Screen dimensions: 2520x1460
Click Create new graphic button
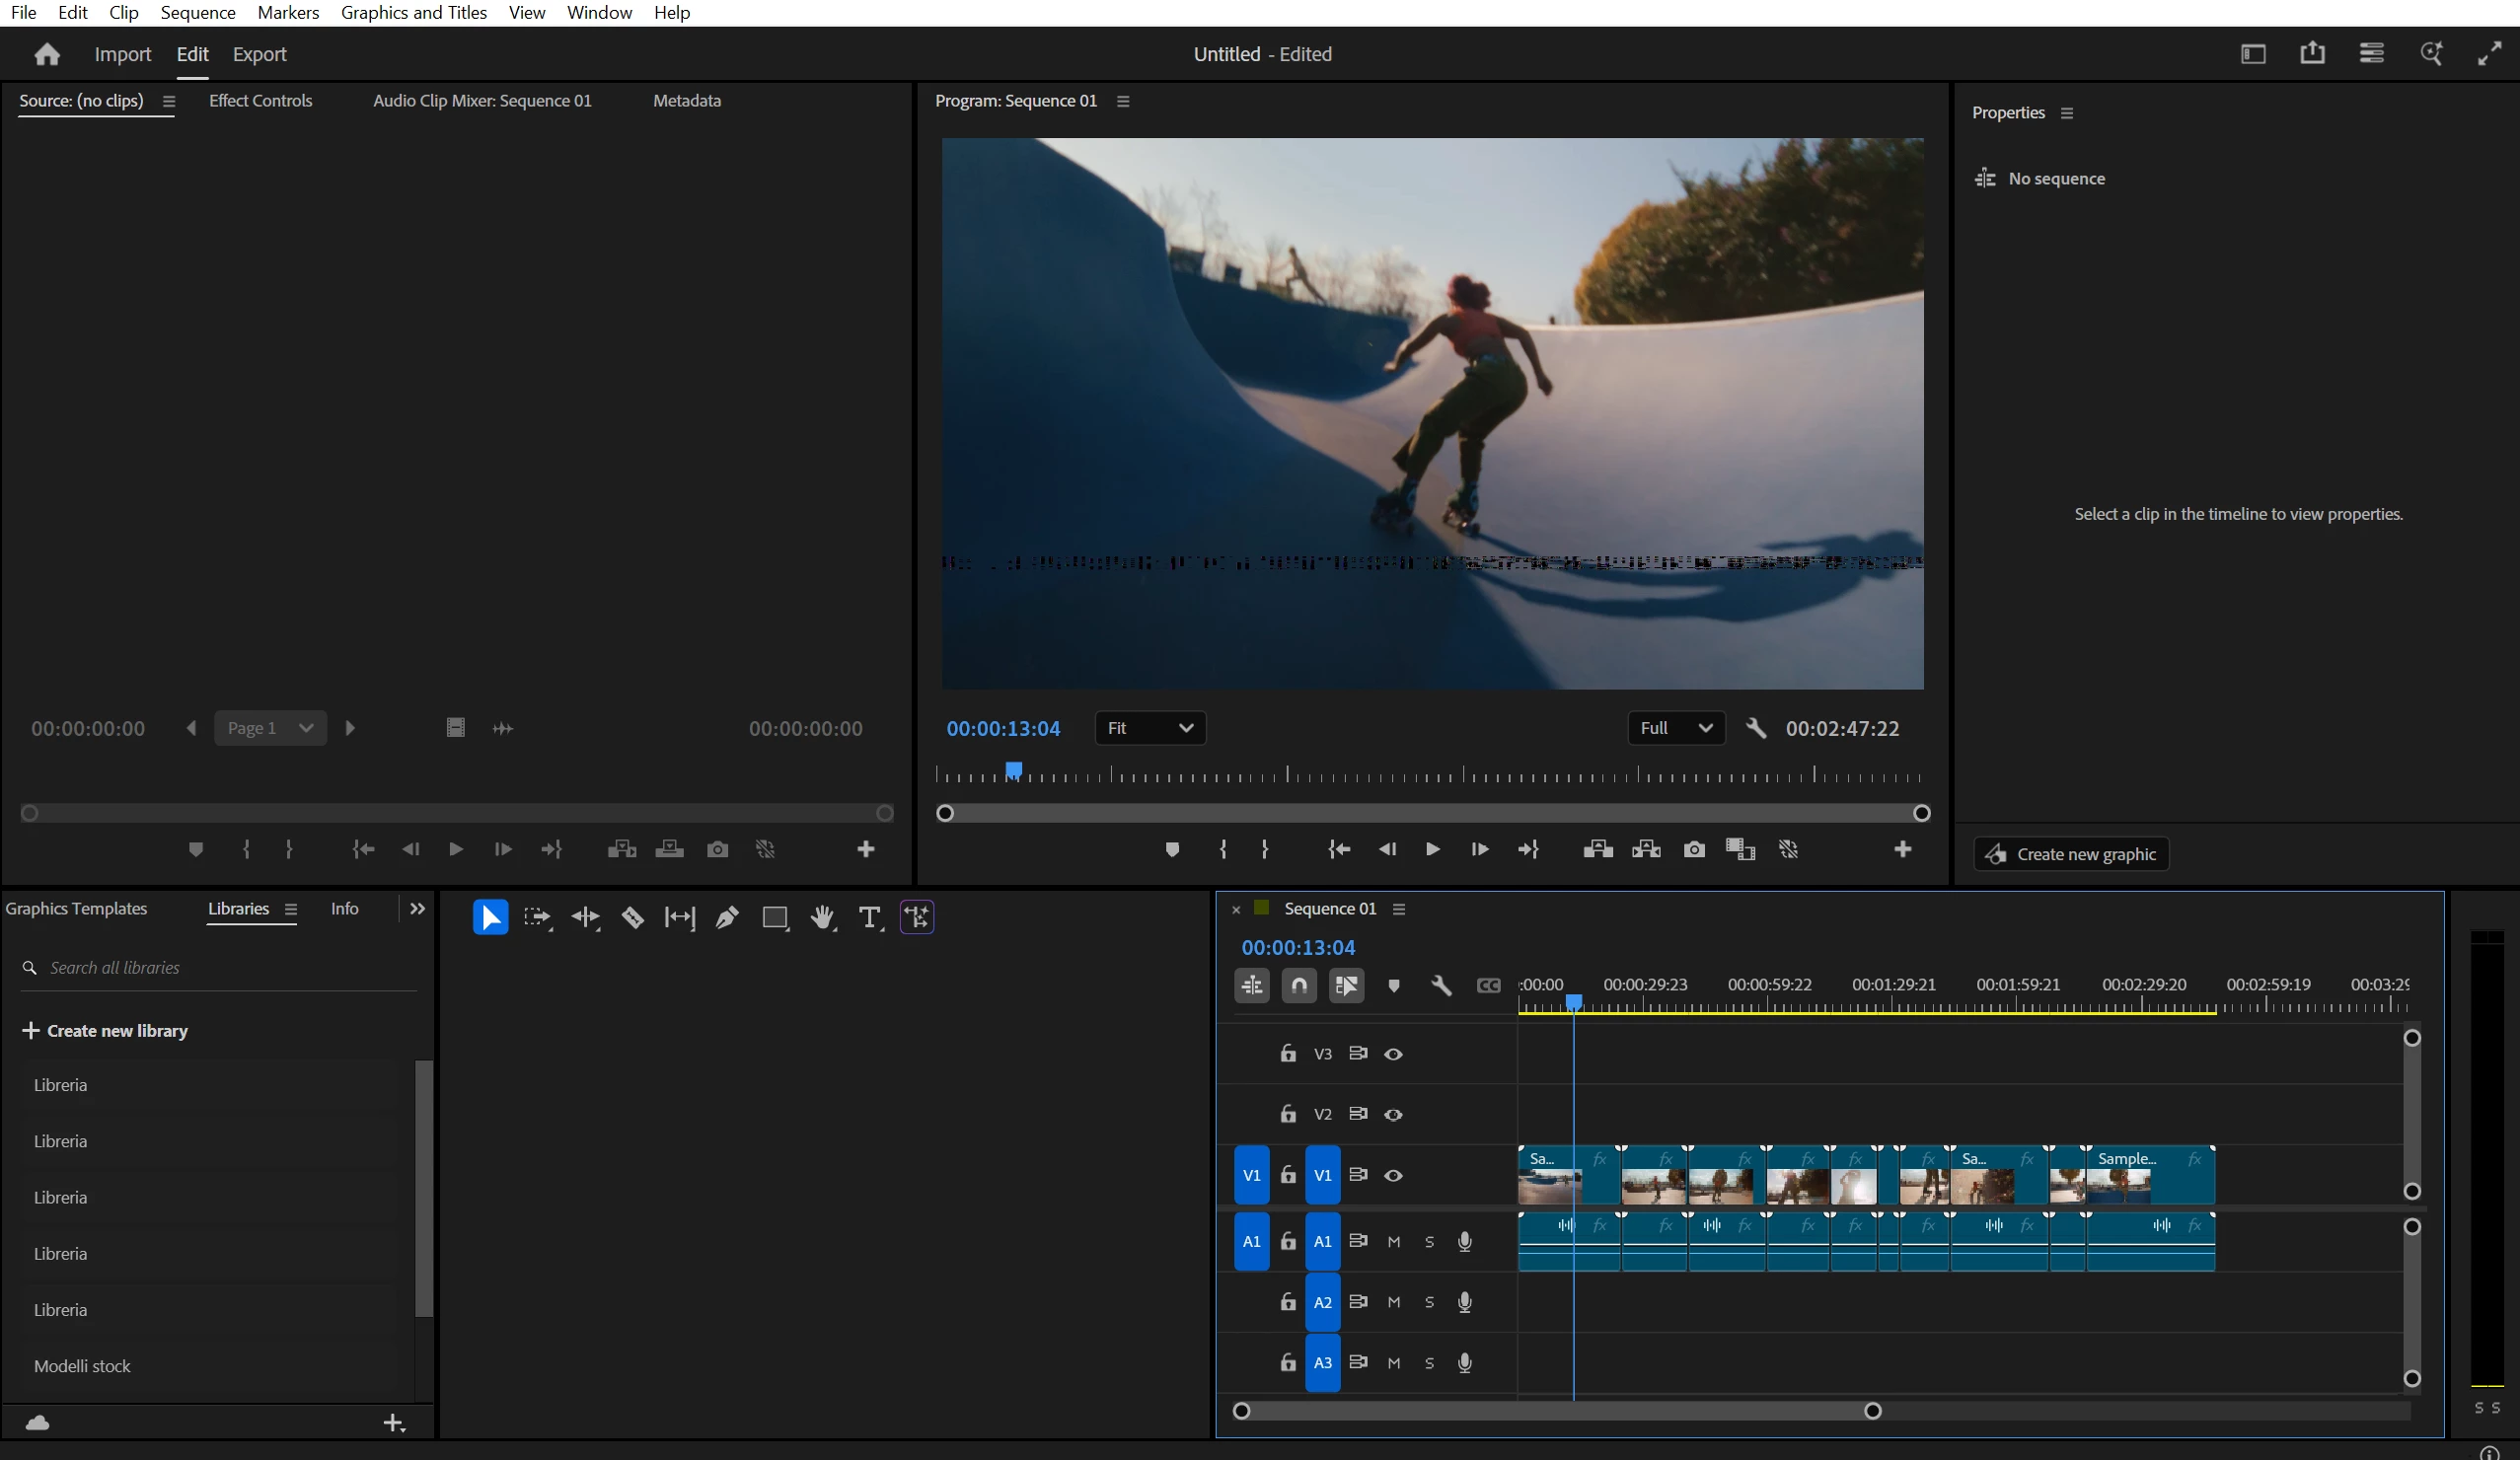[2071, 854]
